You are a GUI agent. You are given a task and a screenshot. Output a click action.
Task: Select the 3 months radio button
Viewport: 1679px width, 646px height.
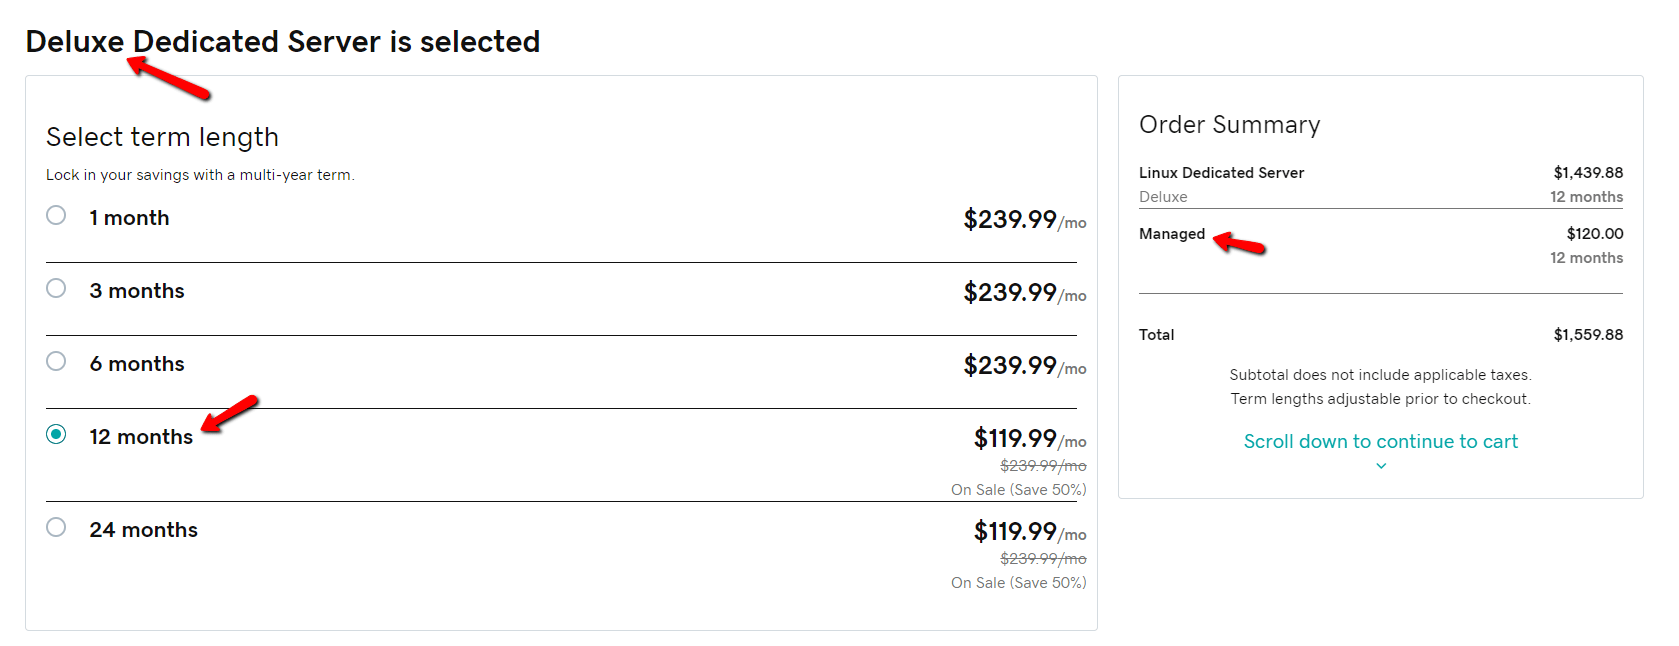tap(56, 288)
